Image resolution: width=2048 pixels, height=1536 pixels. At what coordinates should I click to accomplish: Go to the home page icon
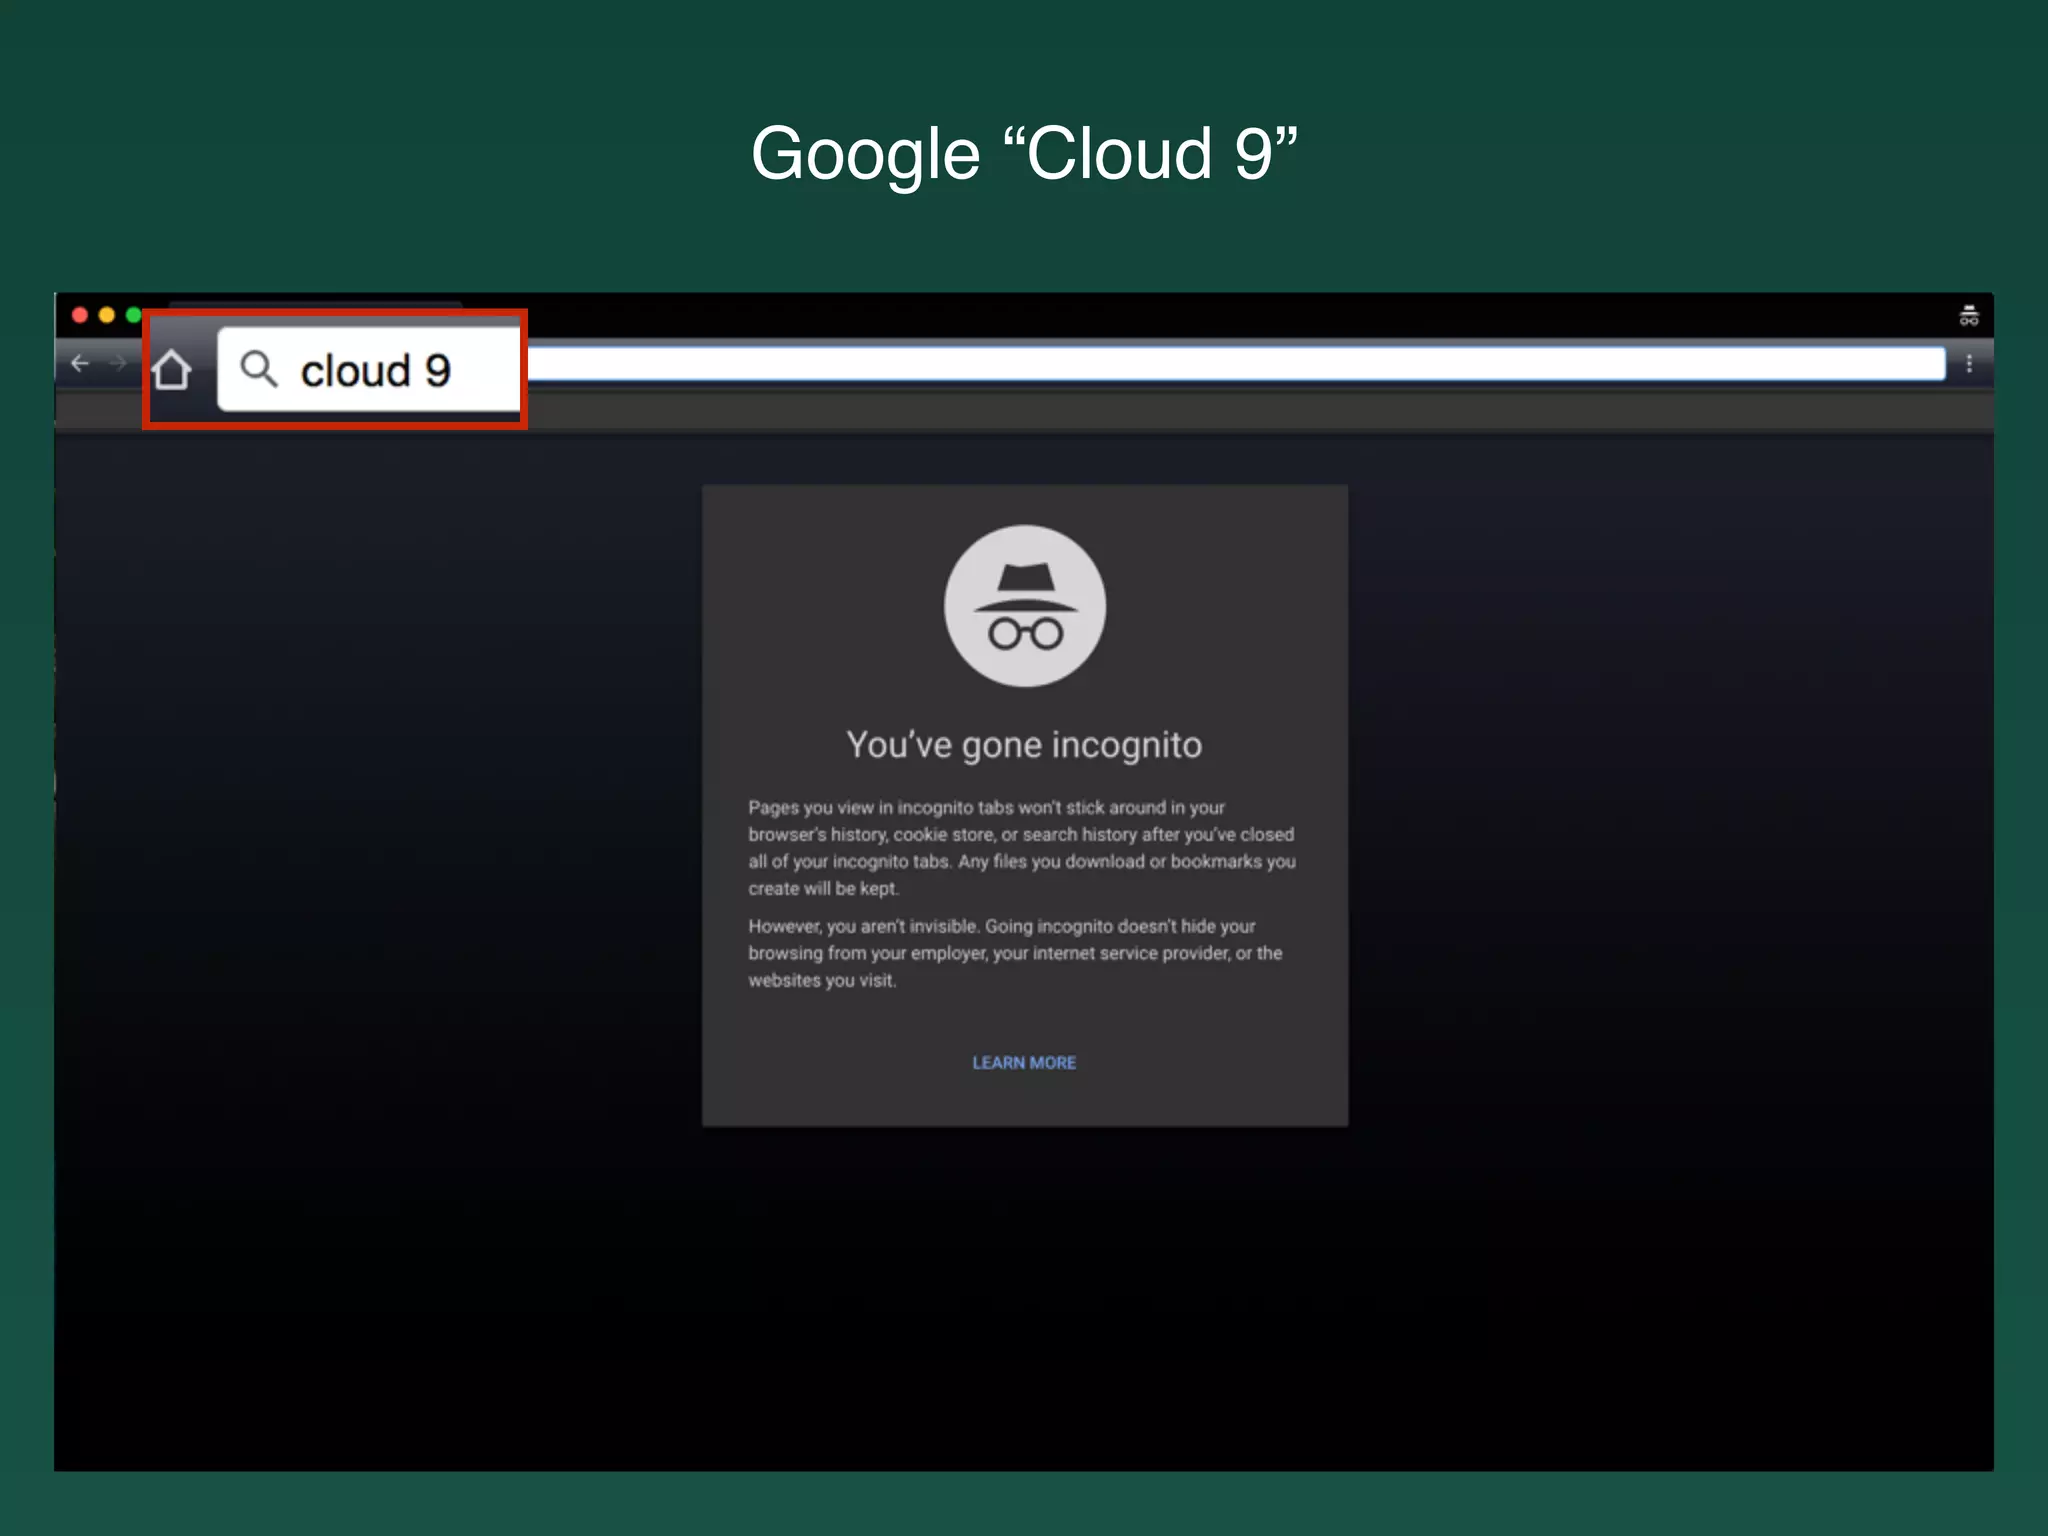[172, 370]
